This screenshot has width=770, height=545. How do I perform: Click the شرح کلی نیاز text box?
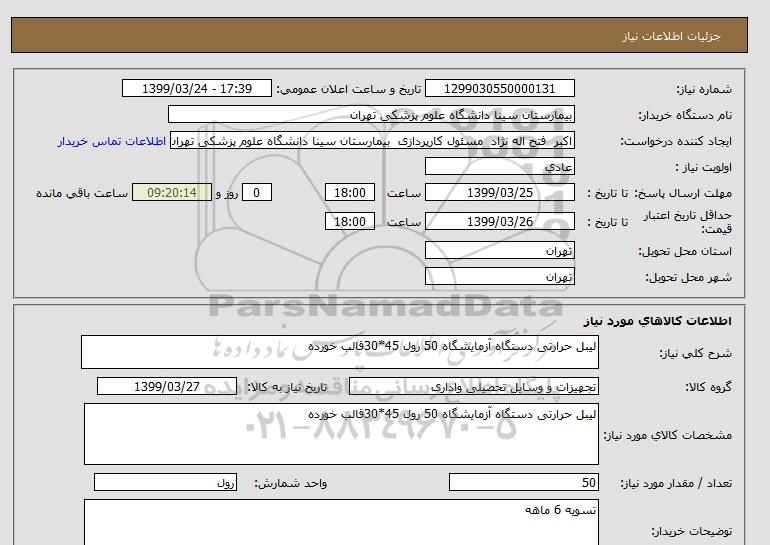340,352
